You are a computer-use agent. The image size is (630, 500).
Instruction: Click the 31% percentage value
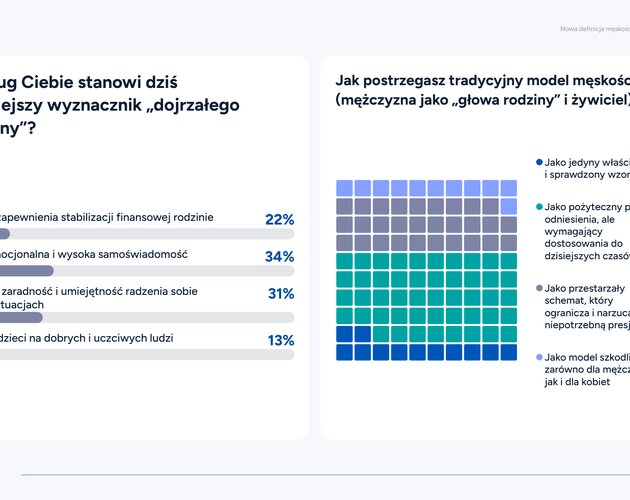[281, 294]
